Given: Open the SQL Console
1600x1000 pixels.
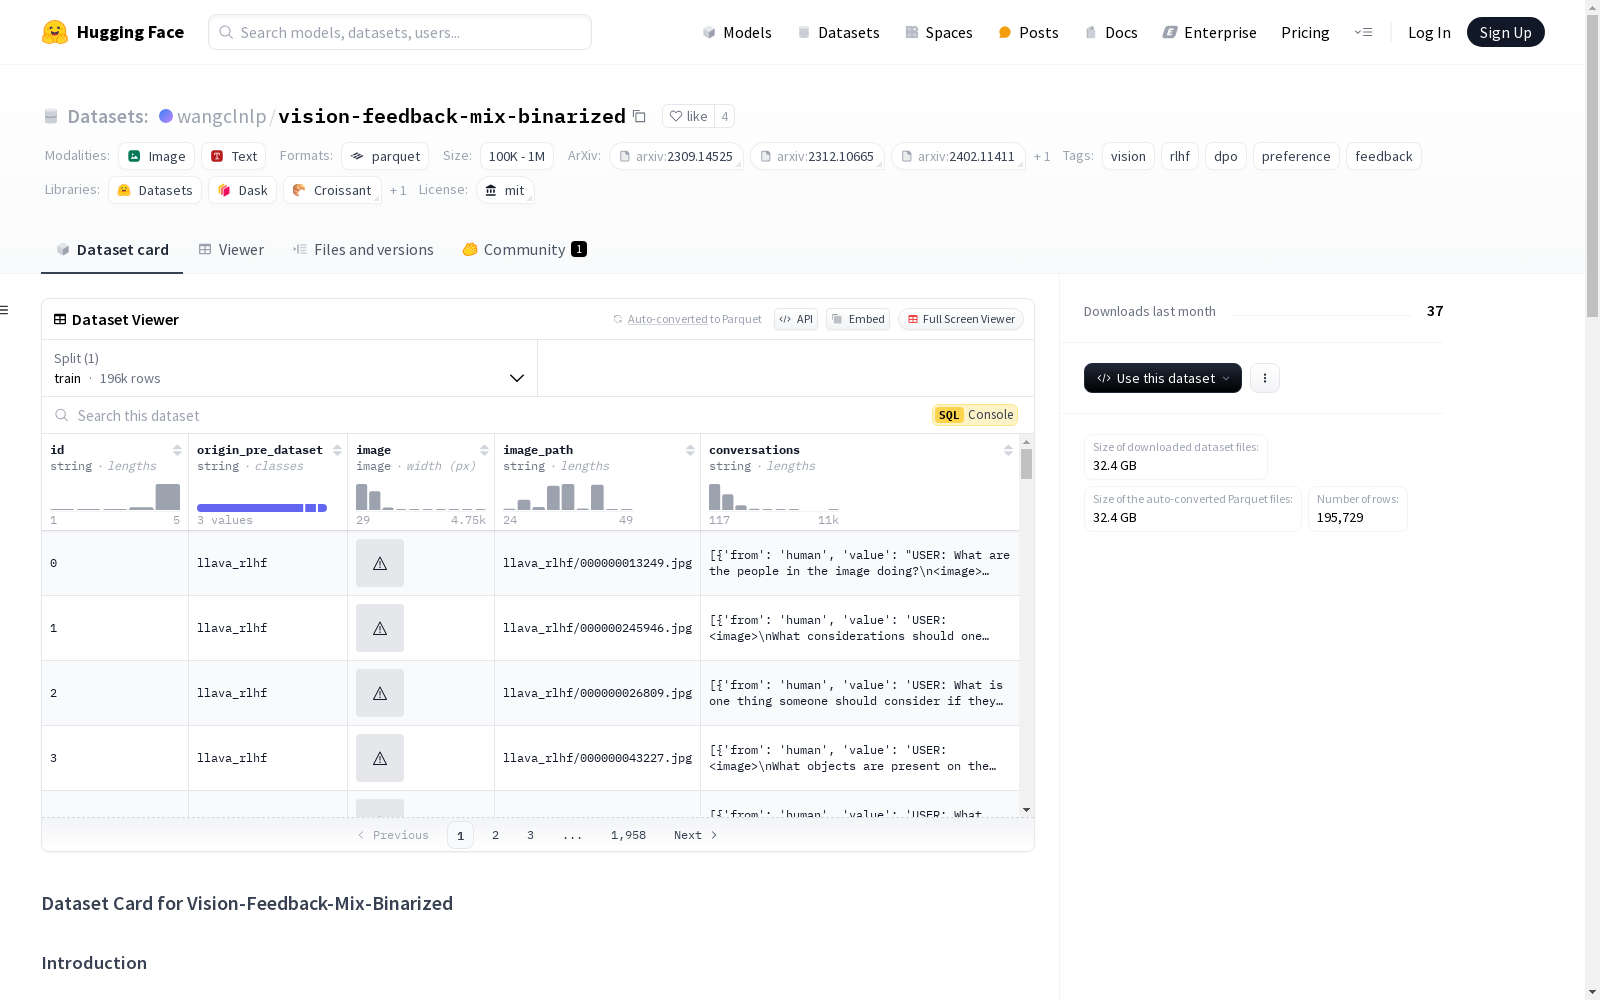Looking at the screenshot, I should (x=975, y=415).
